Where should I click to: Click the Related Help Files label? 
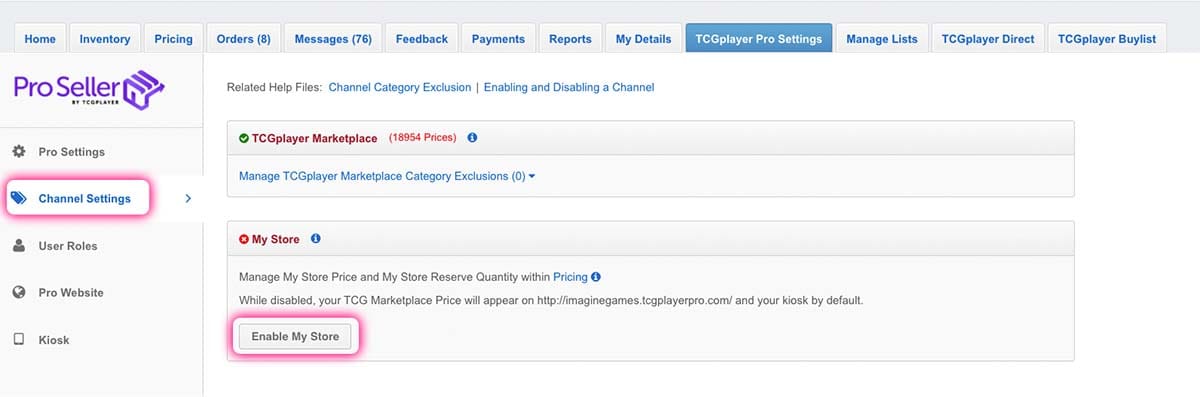pos(275,88)
